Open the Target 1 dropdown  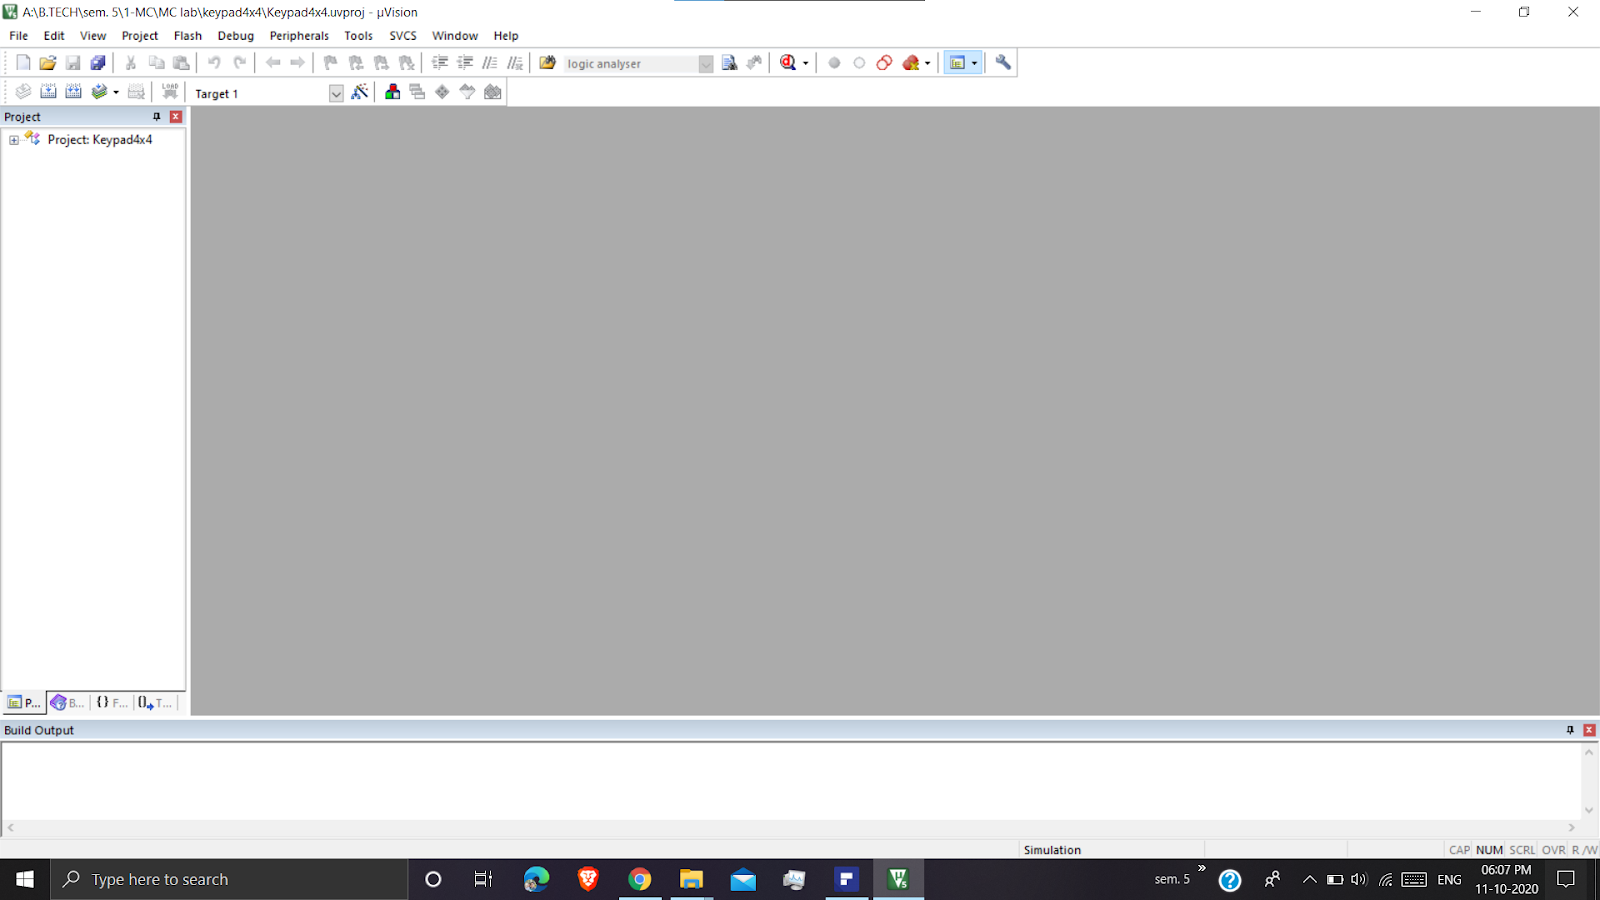point(336,93)
